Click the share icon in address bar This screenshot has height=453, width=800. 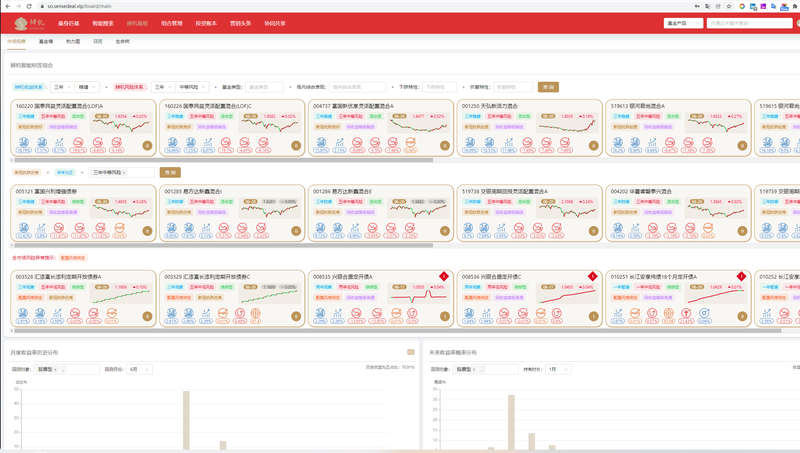click(x=718, y=6)
